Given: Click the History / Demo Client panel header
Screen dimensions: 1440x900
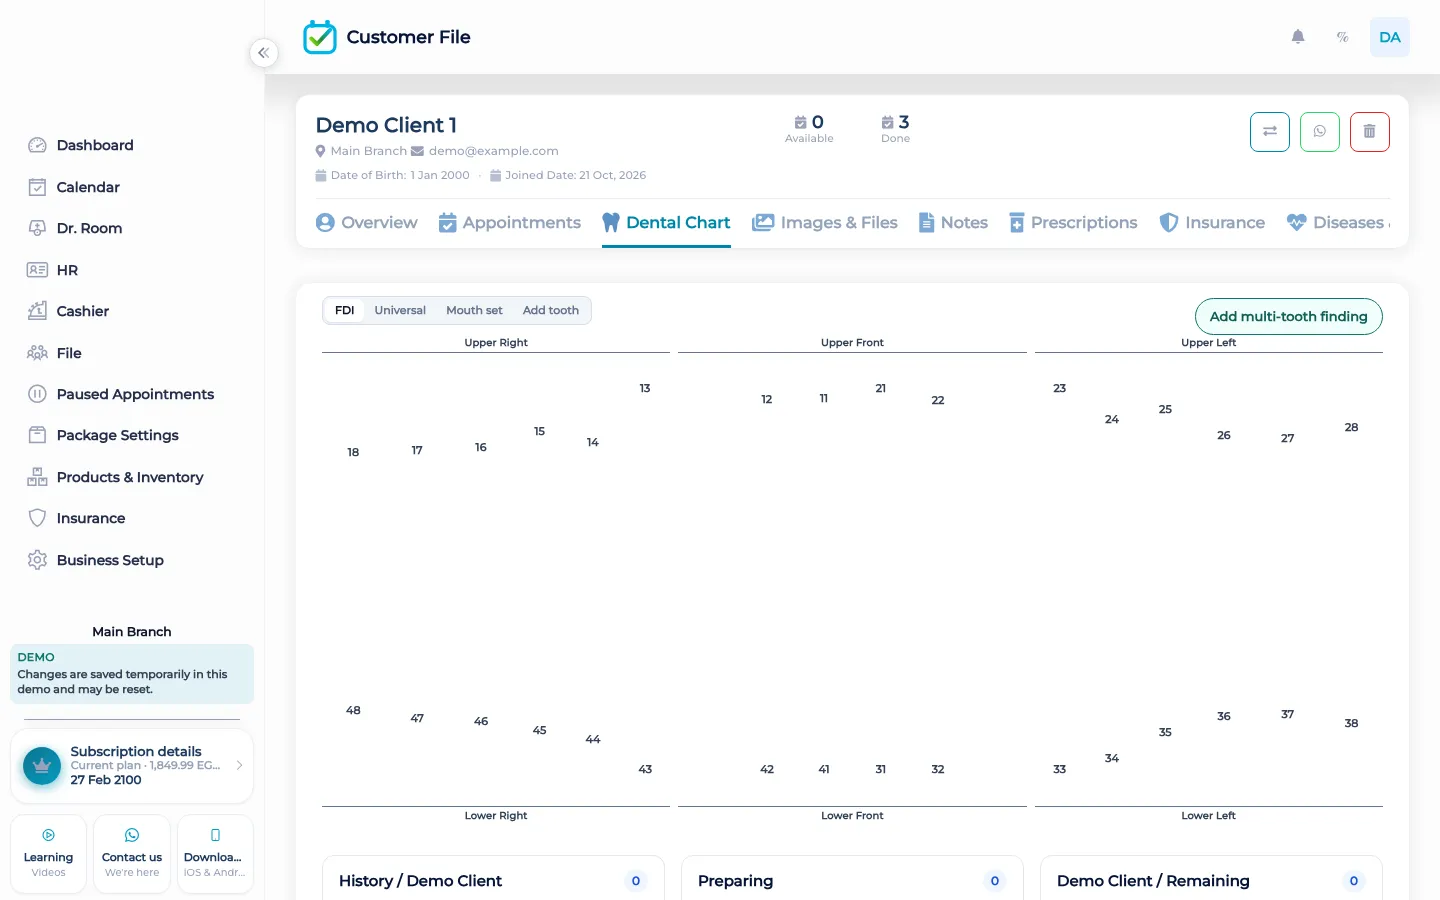Looking at the screenshot, I should [x=493, y=880].
